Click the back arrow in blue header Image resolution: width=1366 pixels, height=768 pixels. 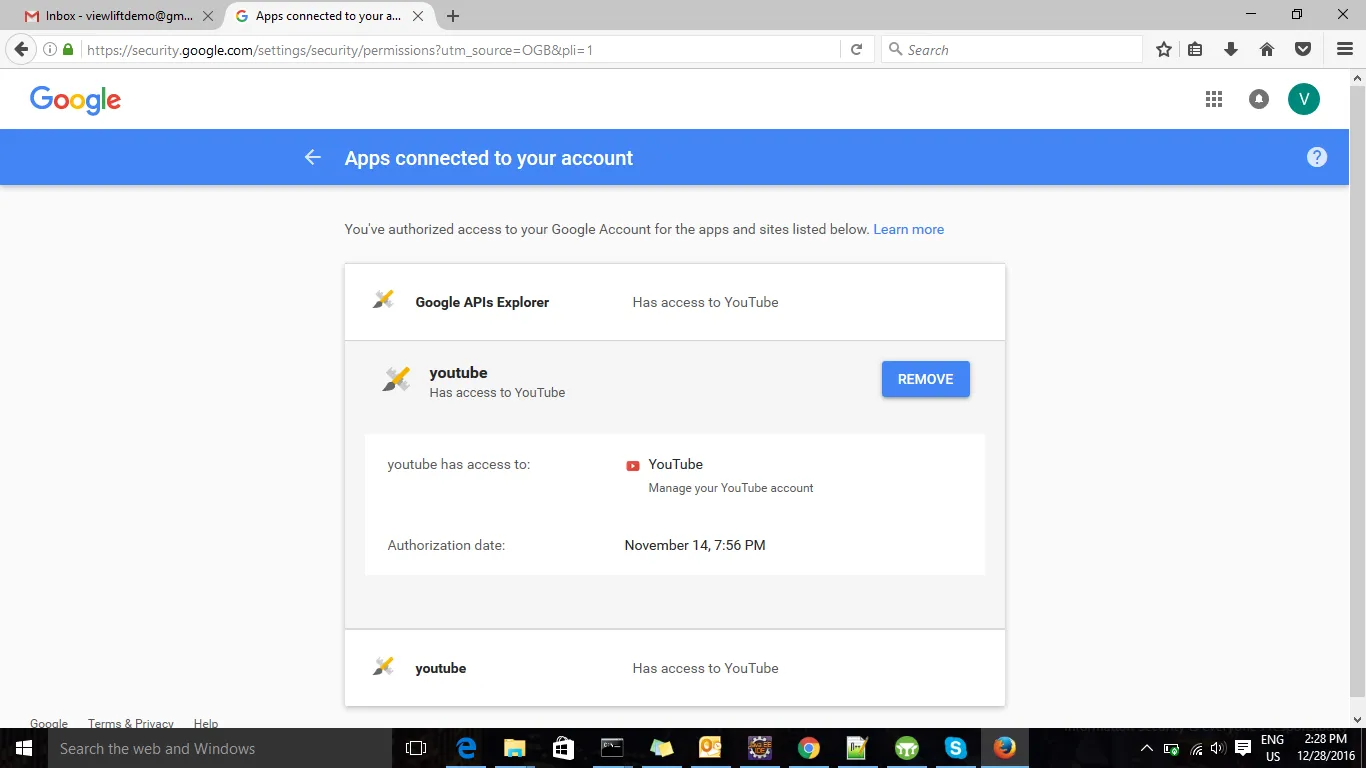(313, 157)
